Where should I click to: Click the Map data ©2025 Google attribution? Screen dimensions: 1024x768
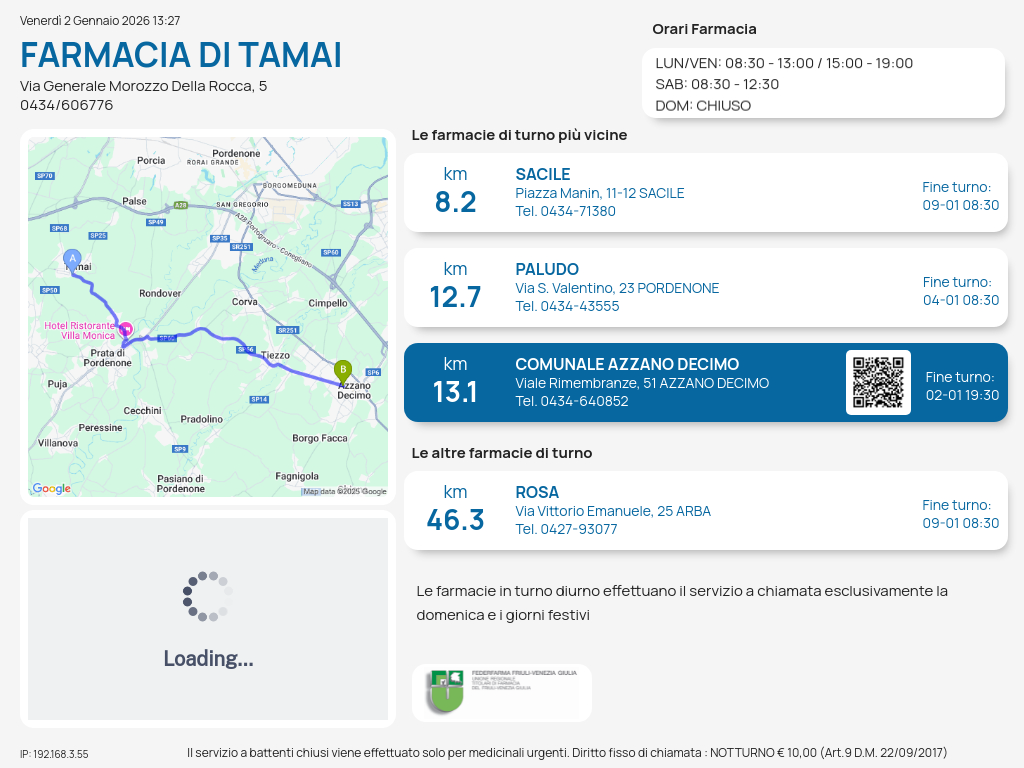345,491
